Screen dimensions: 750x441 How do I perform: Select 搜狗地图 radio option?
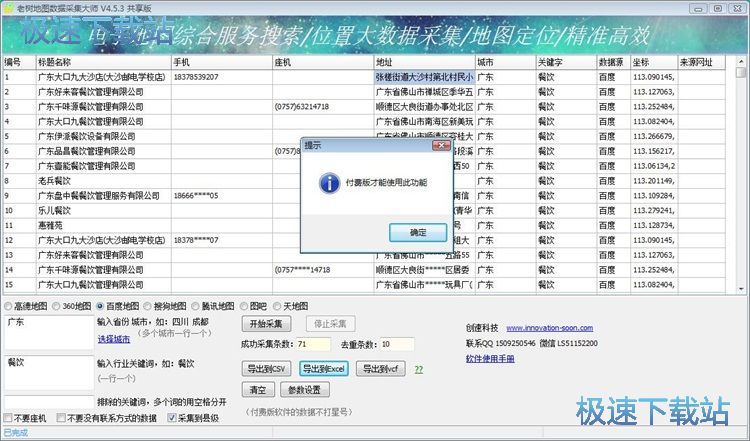pos(165,306)
